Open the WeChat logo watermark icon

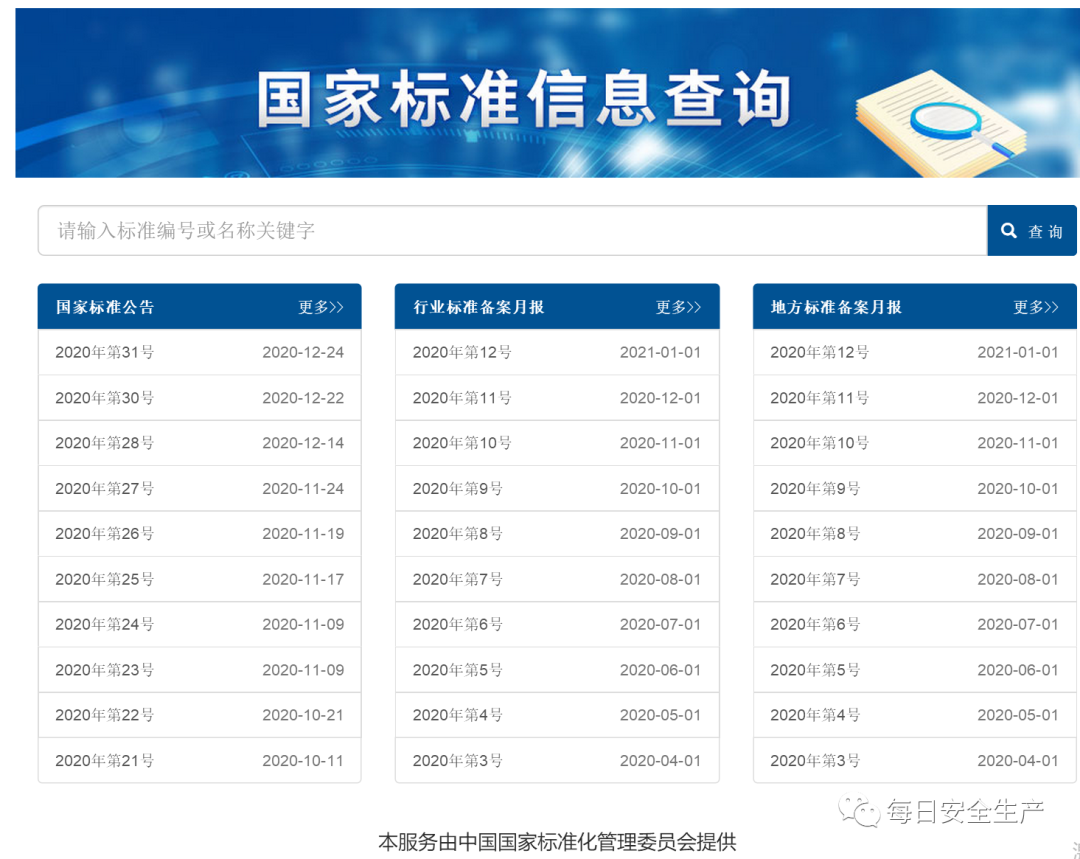point(860,811)
